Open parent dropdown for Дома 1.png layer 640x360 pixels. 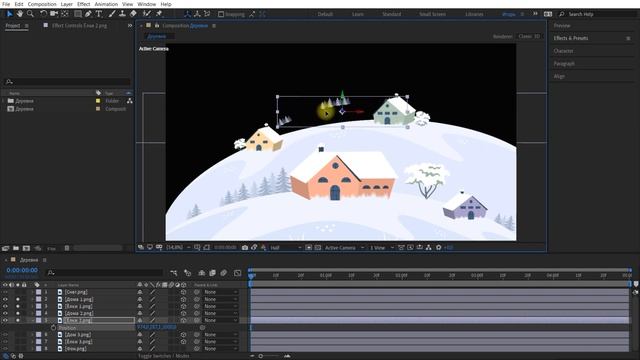[x=221, y=299]
